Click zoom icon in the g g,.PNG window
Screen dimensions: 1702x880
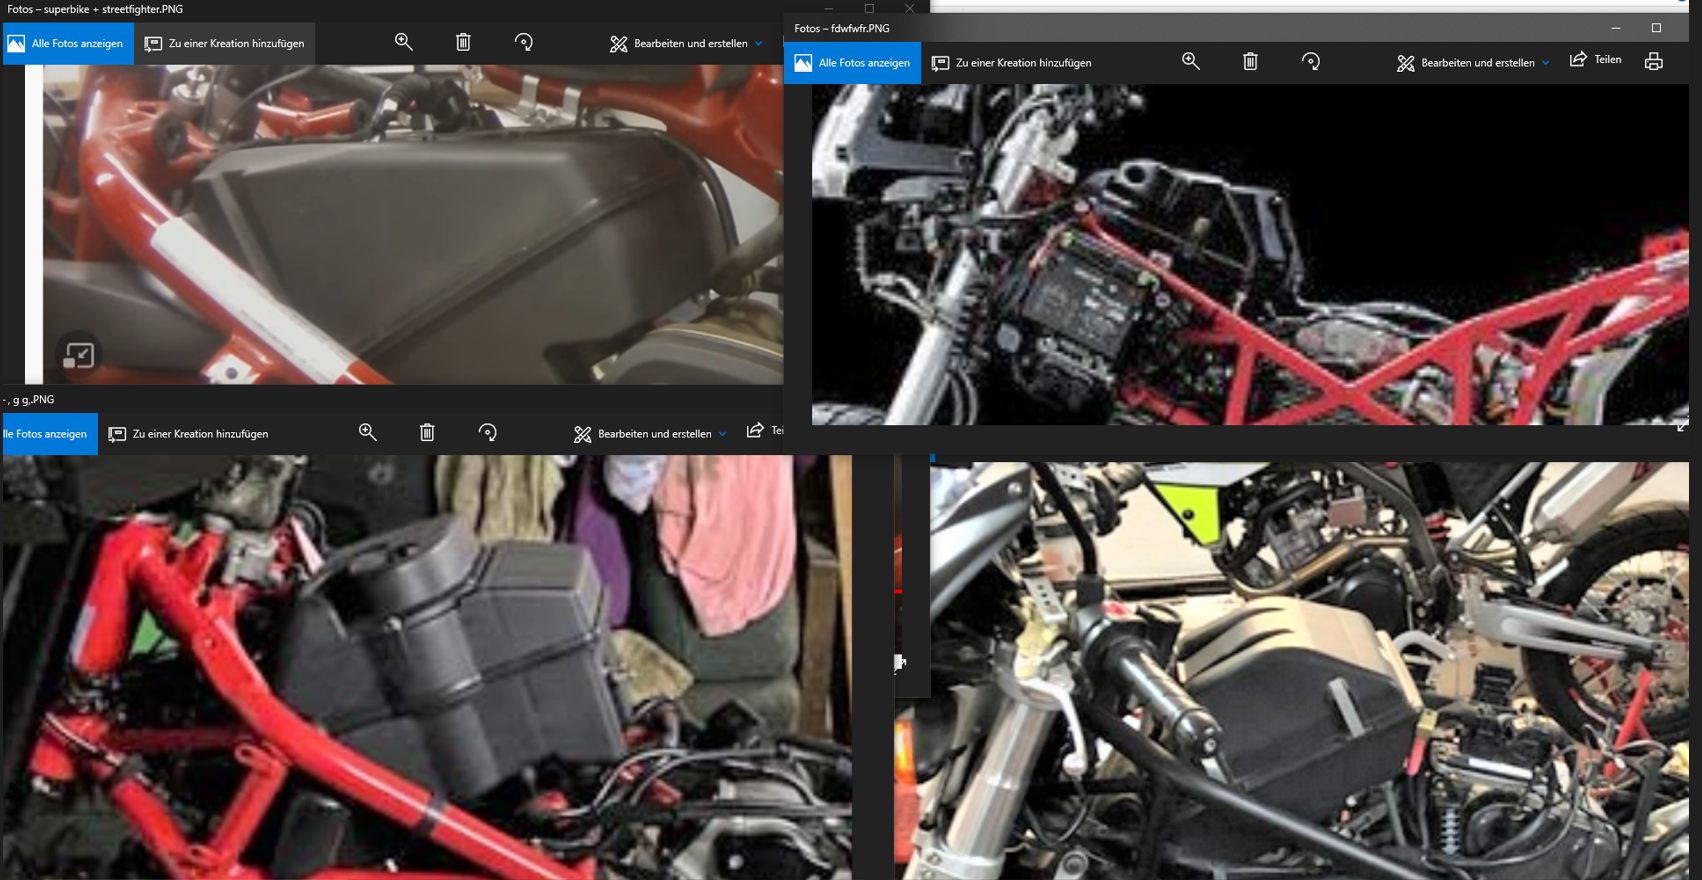point(368,433)
